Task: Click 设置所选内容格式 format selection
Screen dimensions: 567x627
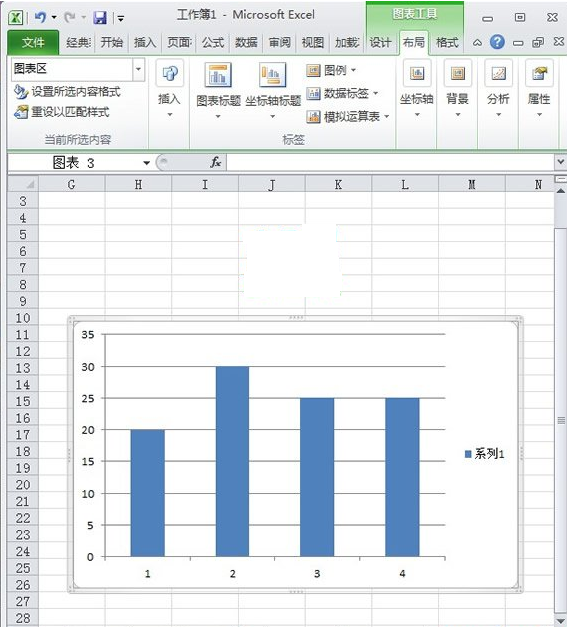Action: 67,92
